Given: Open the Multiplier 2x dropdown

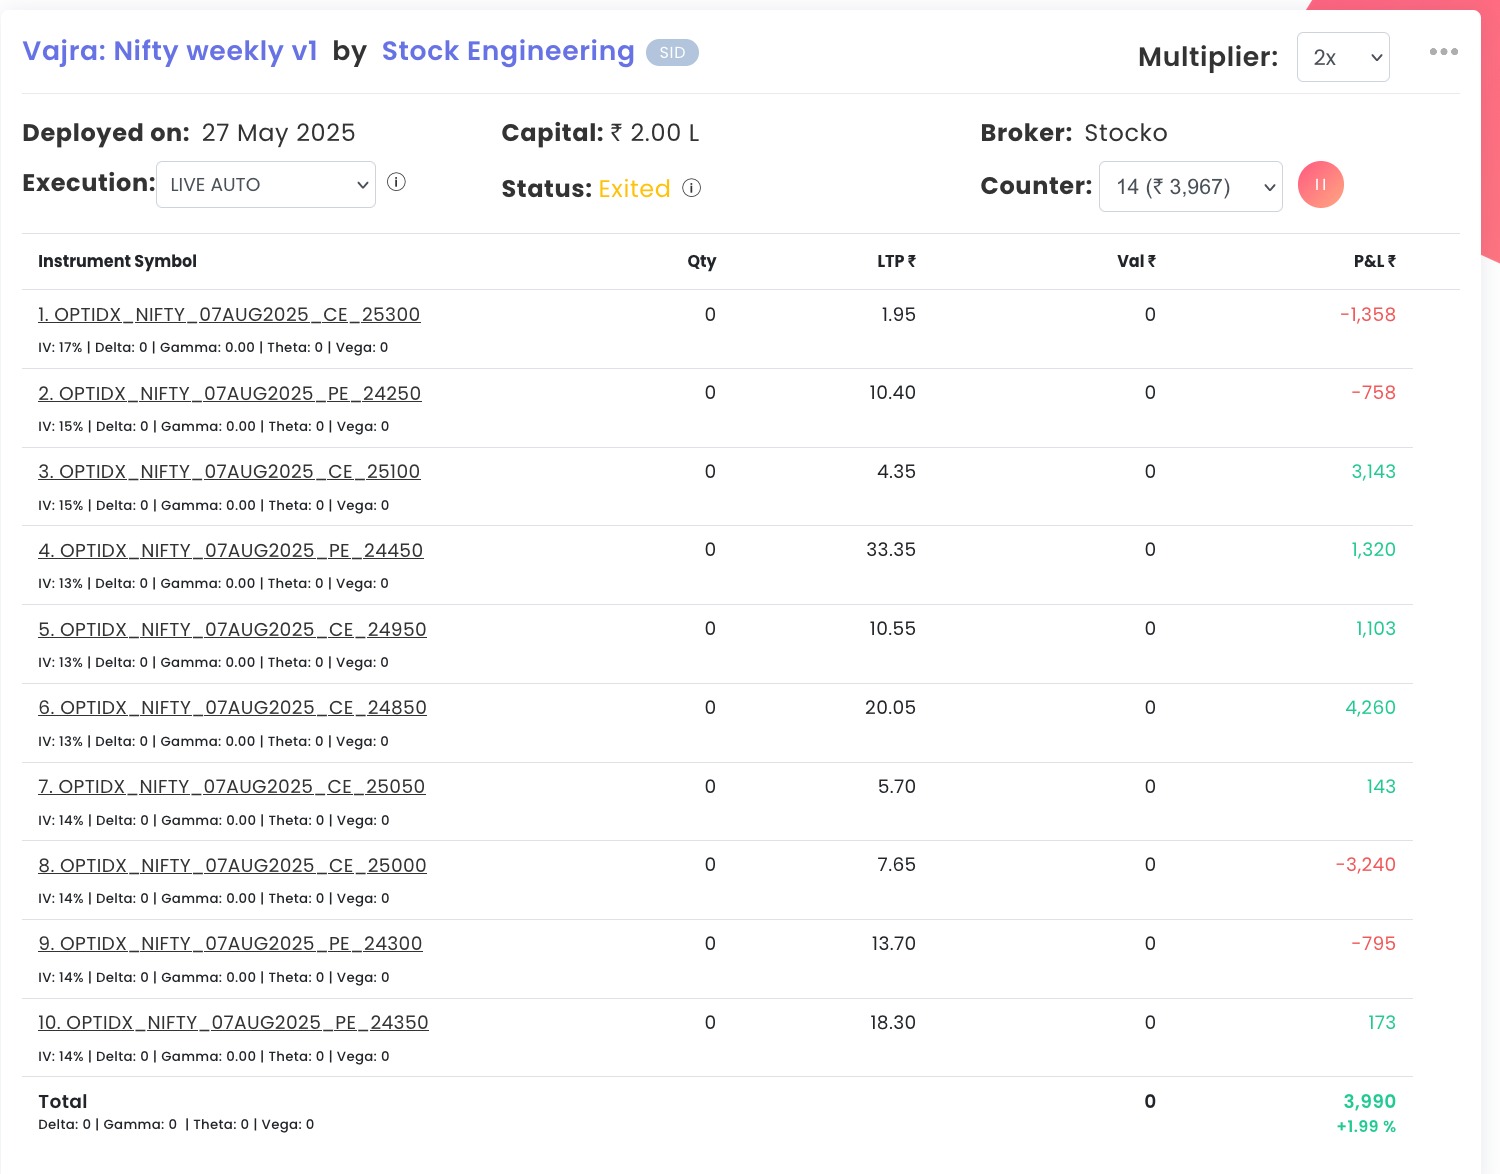Looking at the screenshot, I should click(x=1342, y=58).
